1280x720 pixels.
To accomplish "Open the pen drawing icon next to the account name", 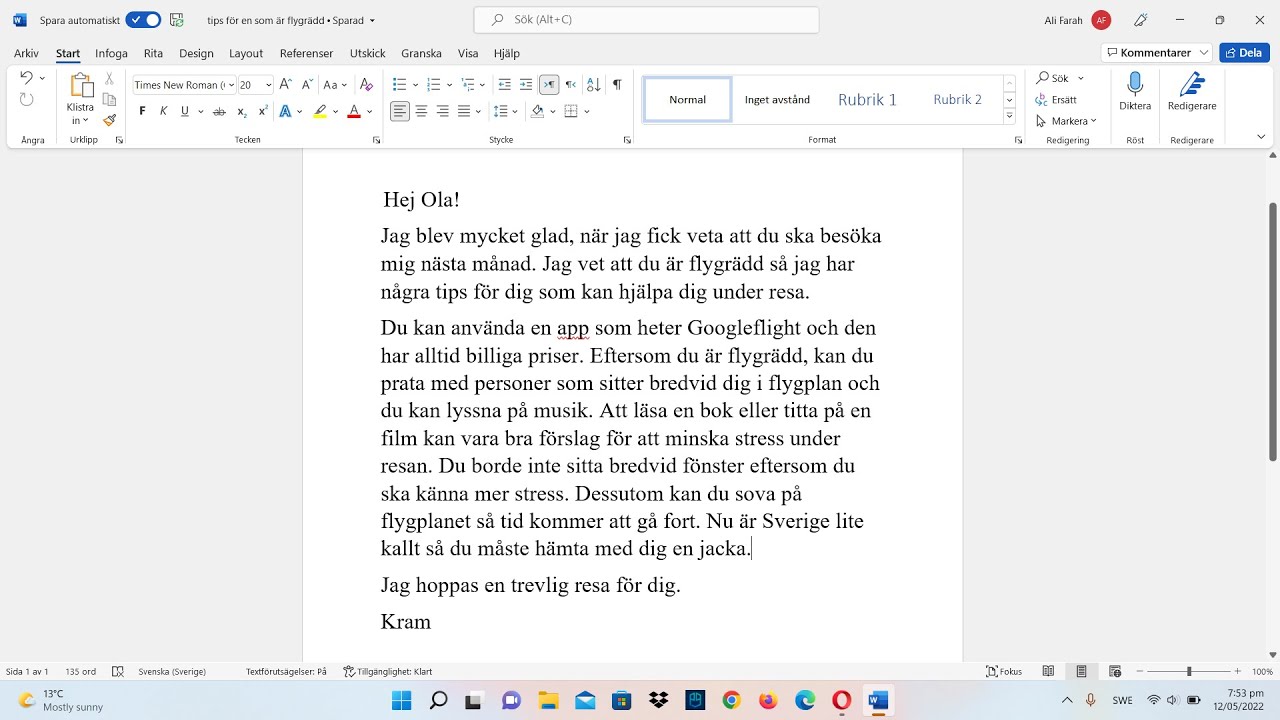I will point(1140,20).
